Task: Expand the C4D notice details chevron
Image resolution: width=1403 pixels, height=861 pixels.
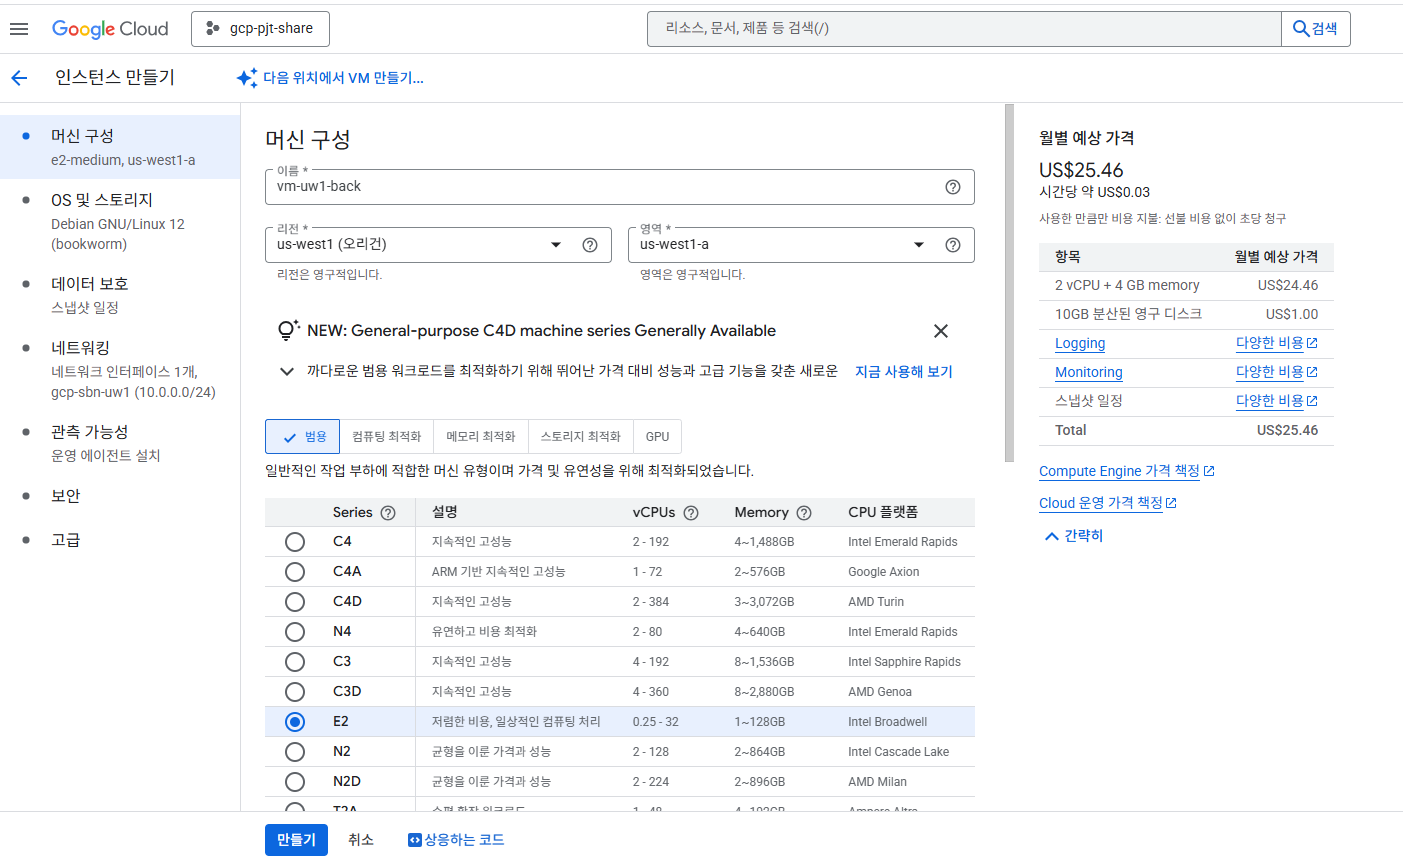Action: click(287, 371)
